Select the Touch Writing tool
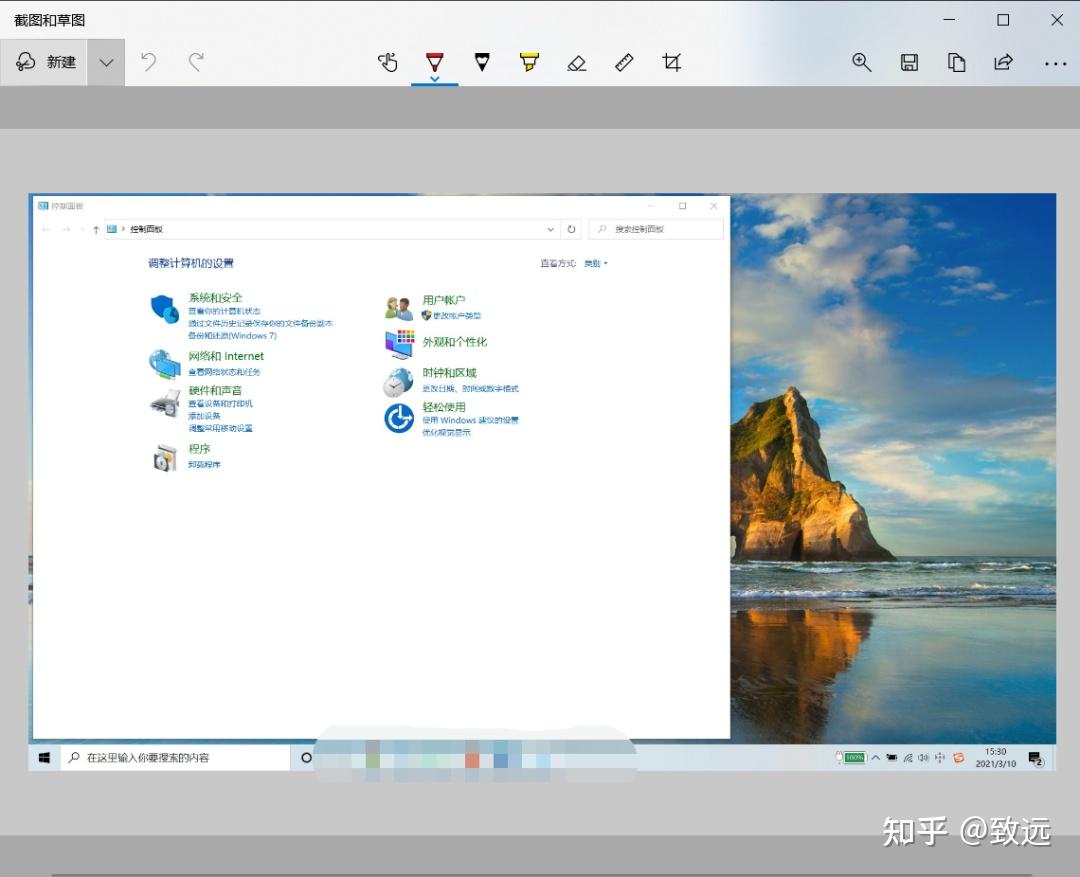 pos(389,62)
